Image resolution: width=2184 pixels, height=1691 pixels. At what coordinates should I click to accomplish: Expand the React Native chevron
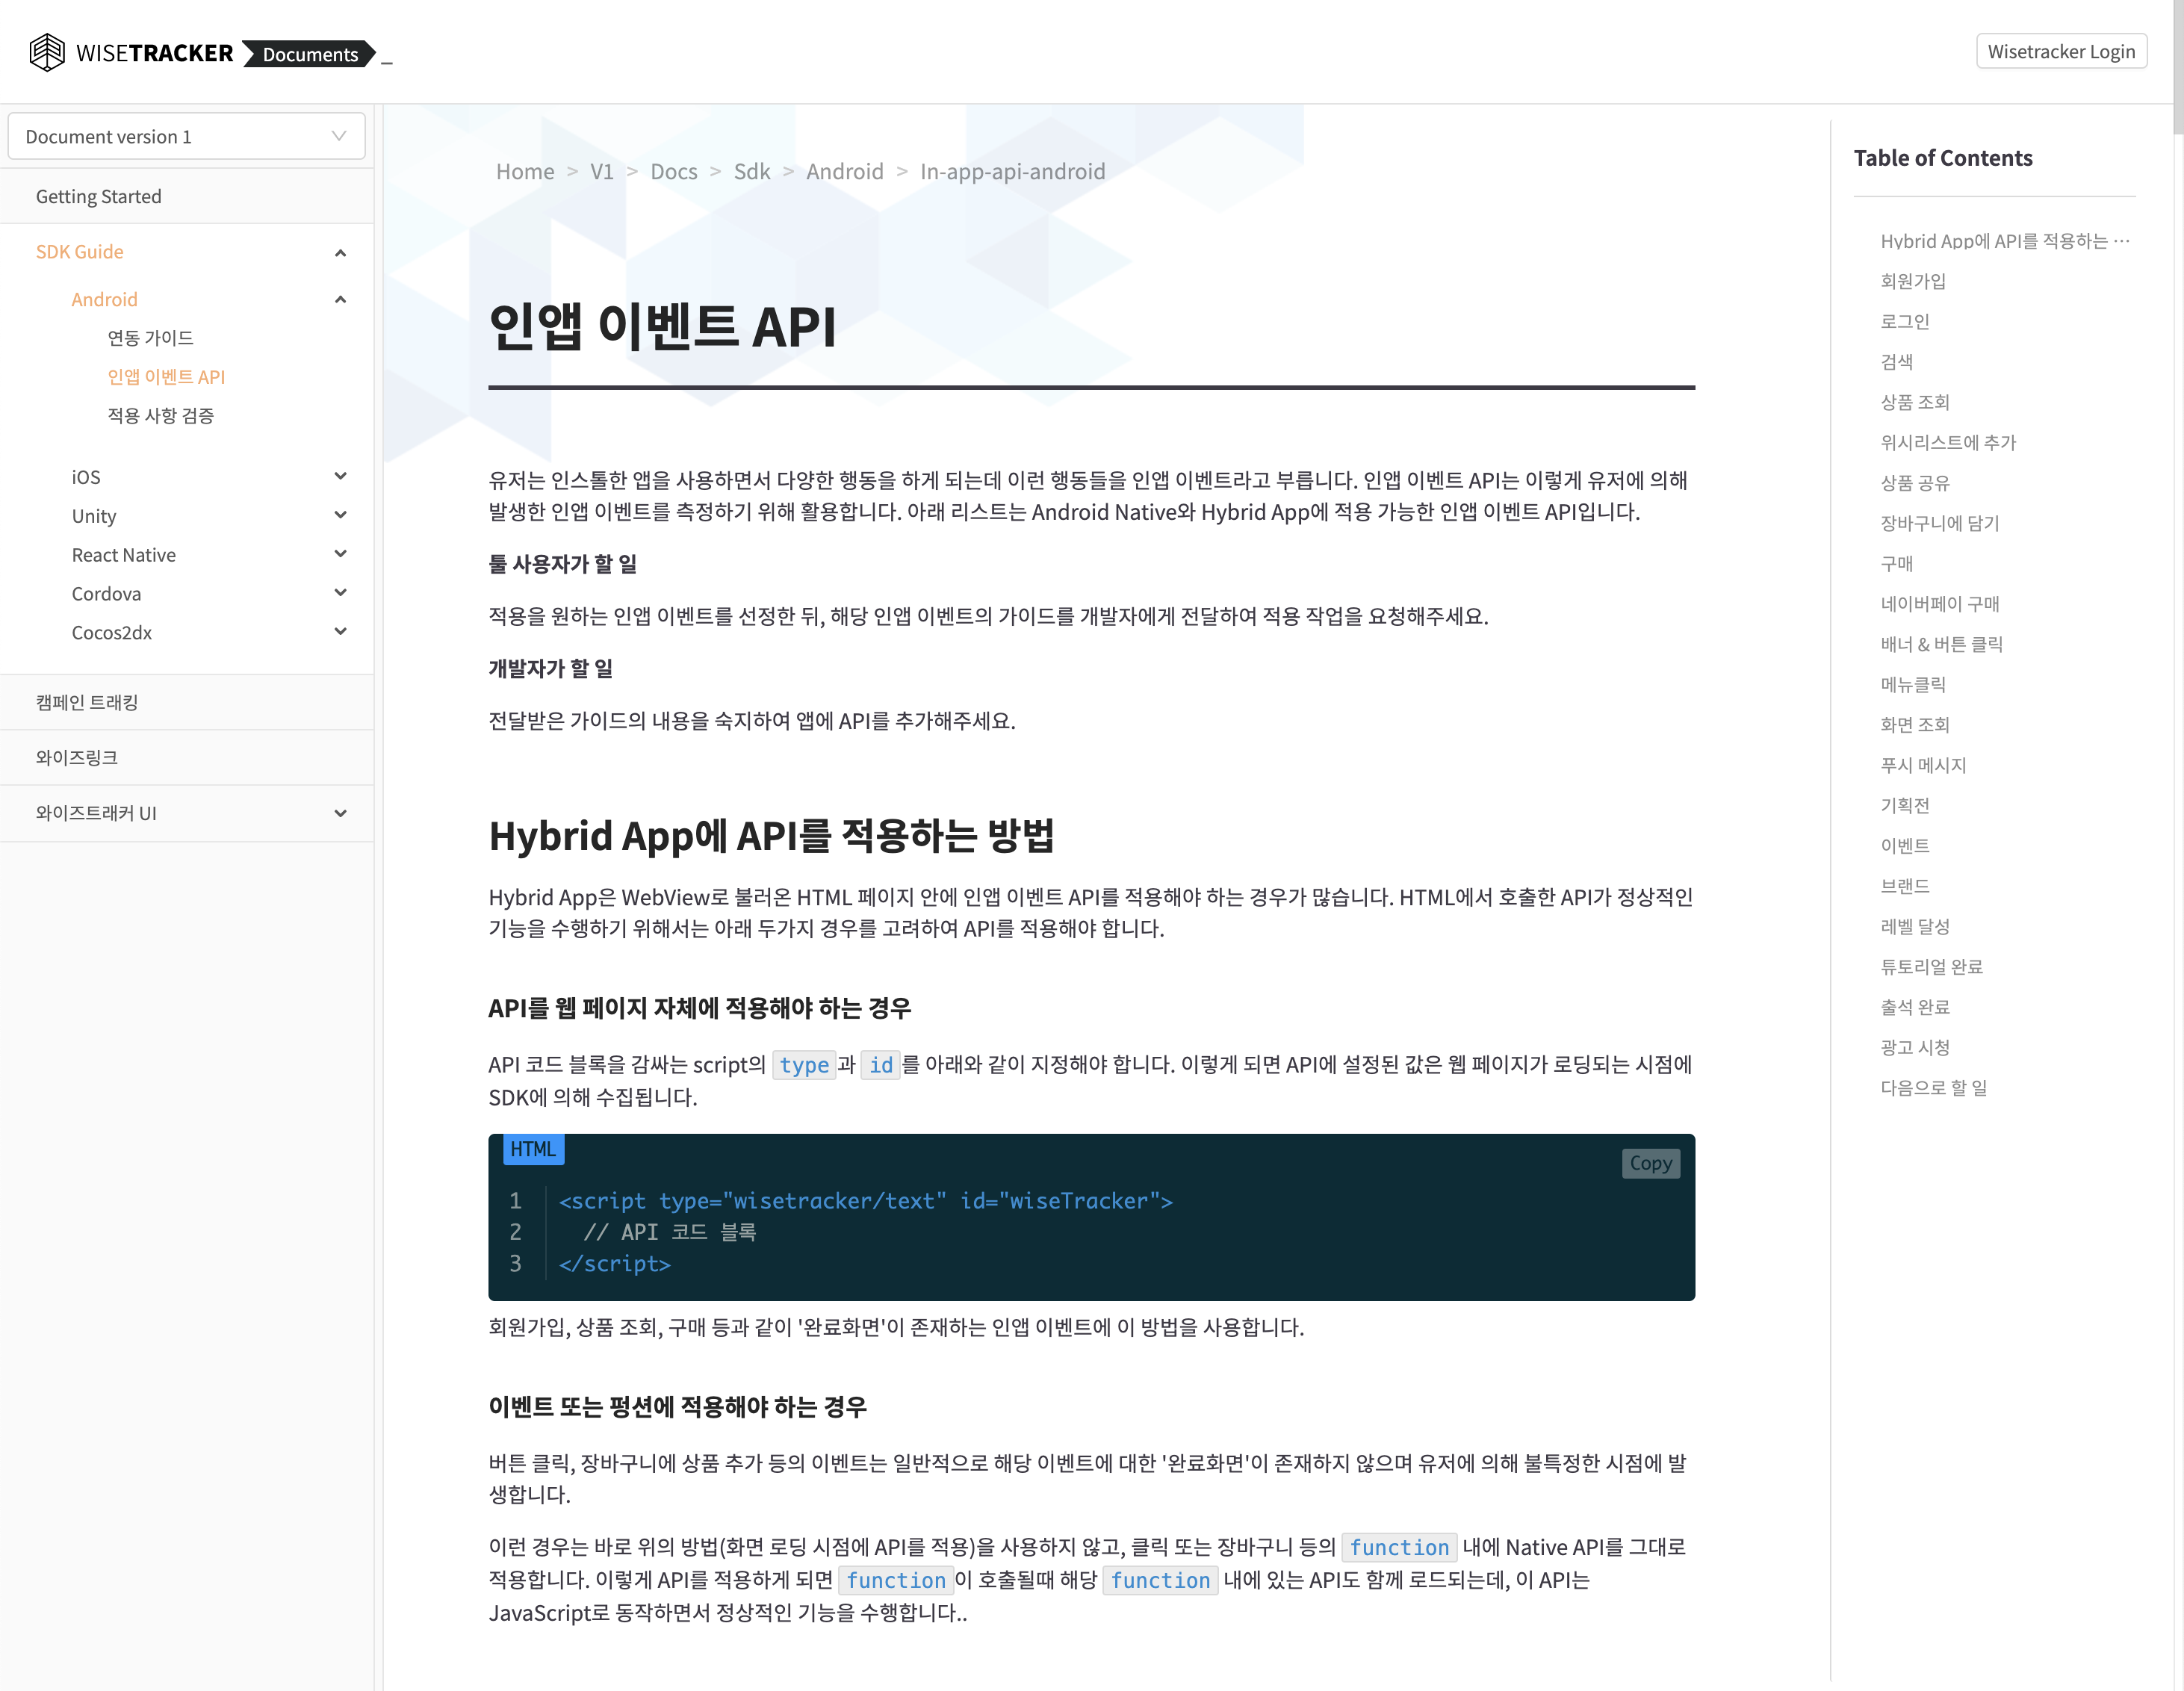coord(340,554)
